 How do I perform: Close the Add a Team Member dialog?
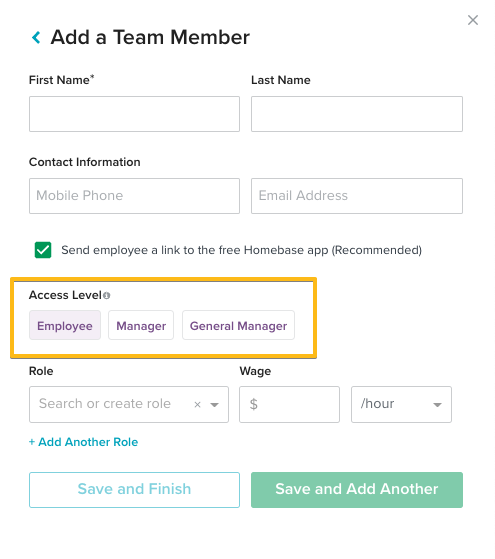473,20
